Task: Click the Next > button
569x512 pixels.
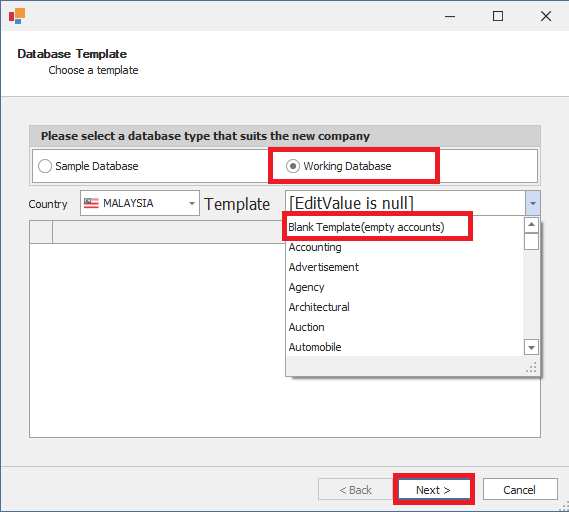Action: pyautogui.click(x=433, y=490)
